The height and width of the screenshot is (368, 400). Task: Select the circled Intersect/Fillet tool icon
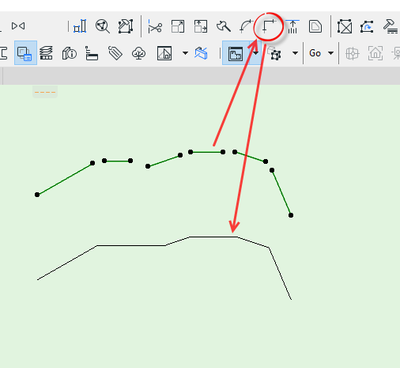(x=269, y=26)
